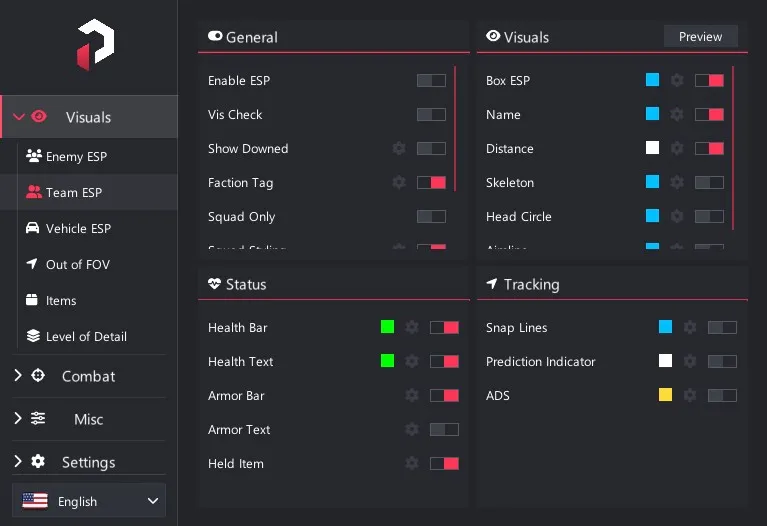Open gear settings next to Snap Lines

(690, 327)
